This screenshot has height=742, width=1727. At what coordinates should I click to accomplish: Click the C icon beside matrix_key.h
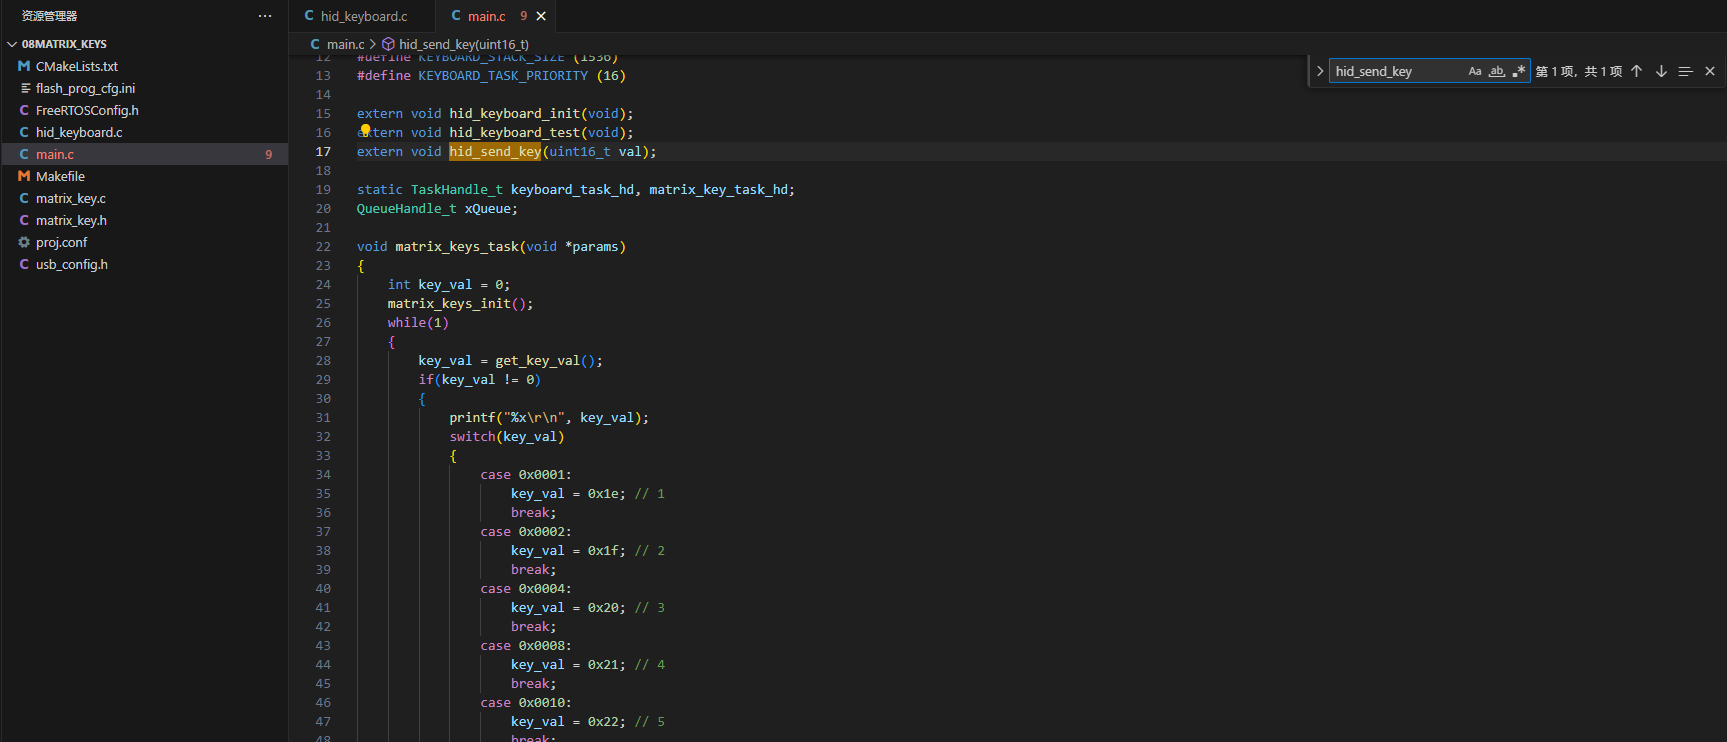click(24, 220)
